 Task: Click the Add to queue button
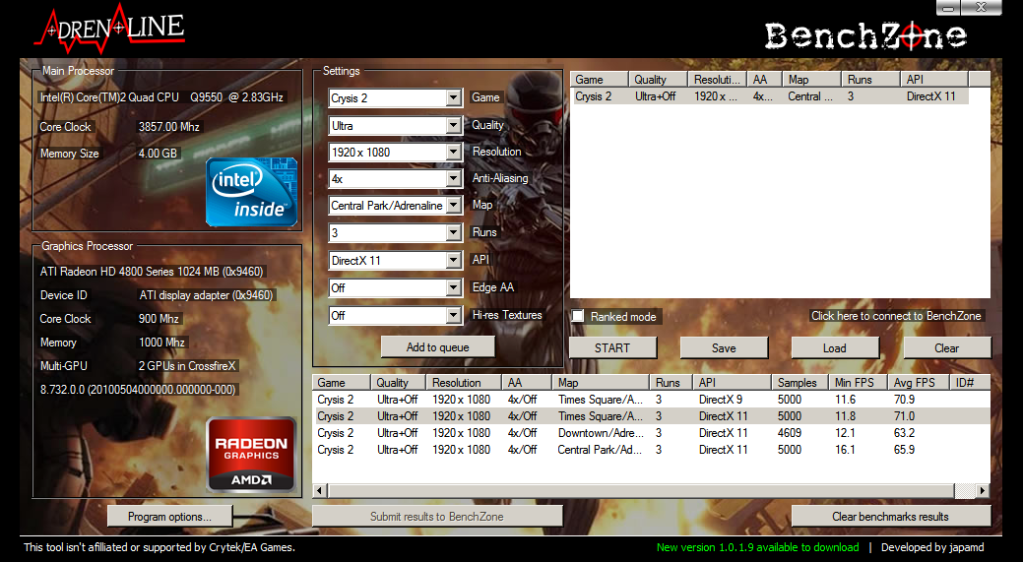[x=438, y=347]
